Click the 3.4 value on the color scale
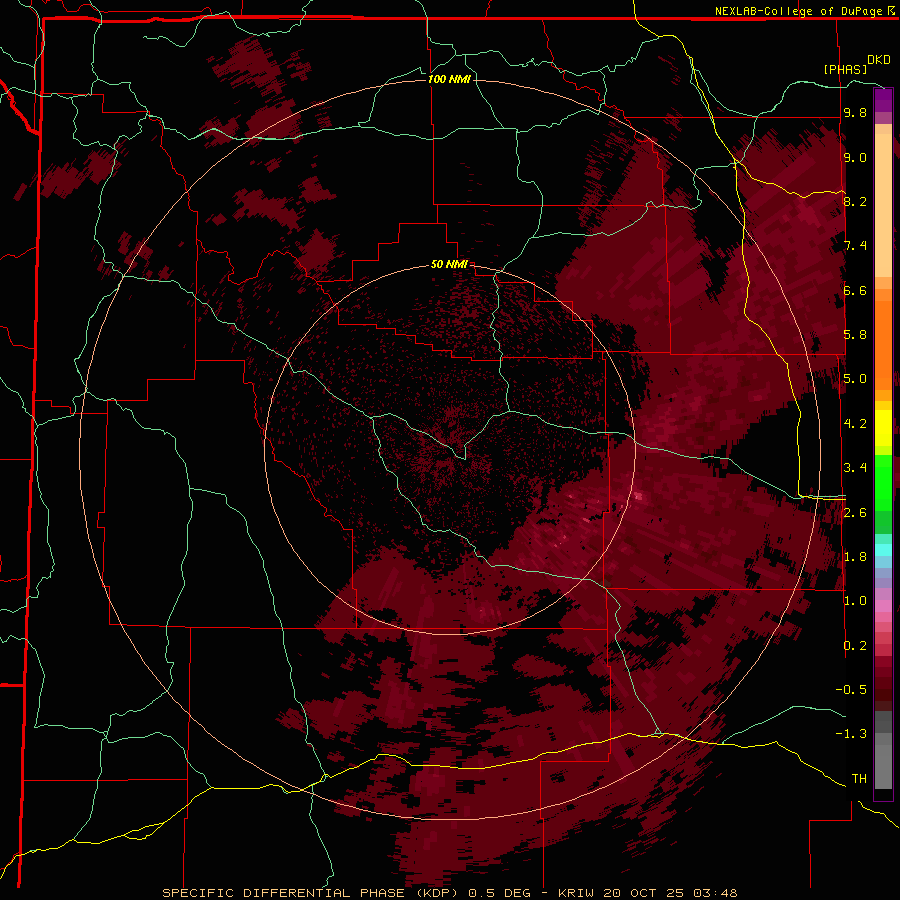Viewport: 900px width, 900px height. [x=855, y=468]
